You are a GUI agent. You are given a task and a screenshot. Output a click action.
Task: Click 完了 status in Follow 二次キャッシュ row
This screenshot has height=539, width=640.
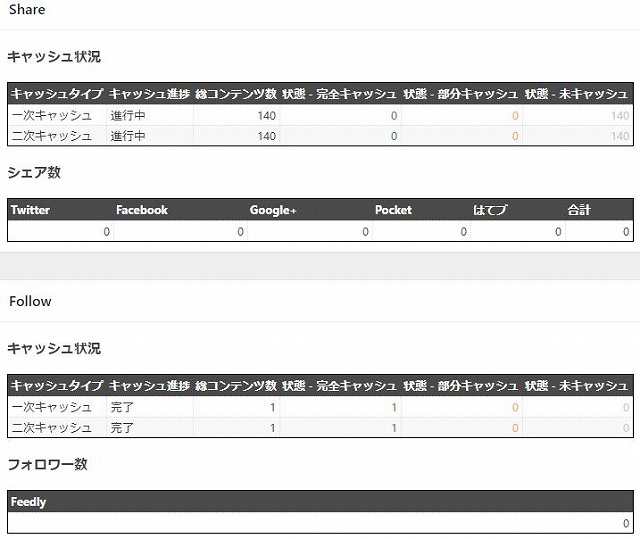coord(122,428)
